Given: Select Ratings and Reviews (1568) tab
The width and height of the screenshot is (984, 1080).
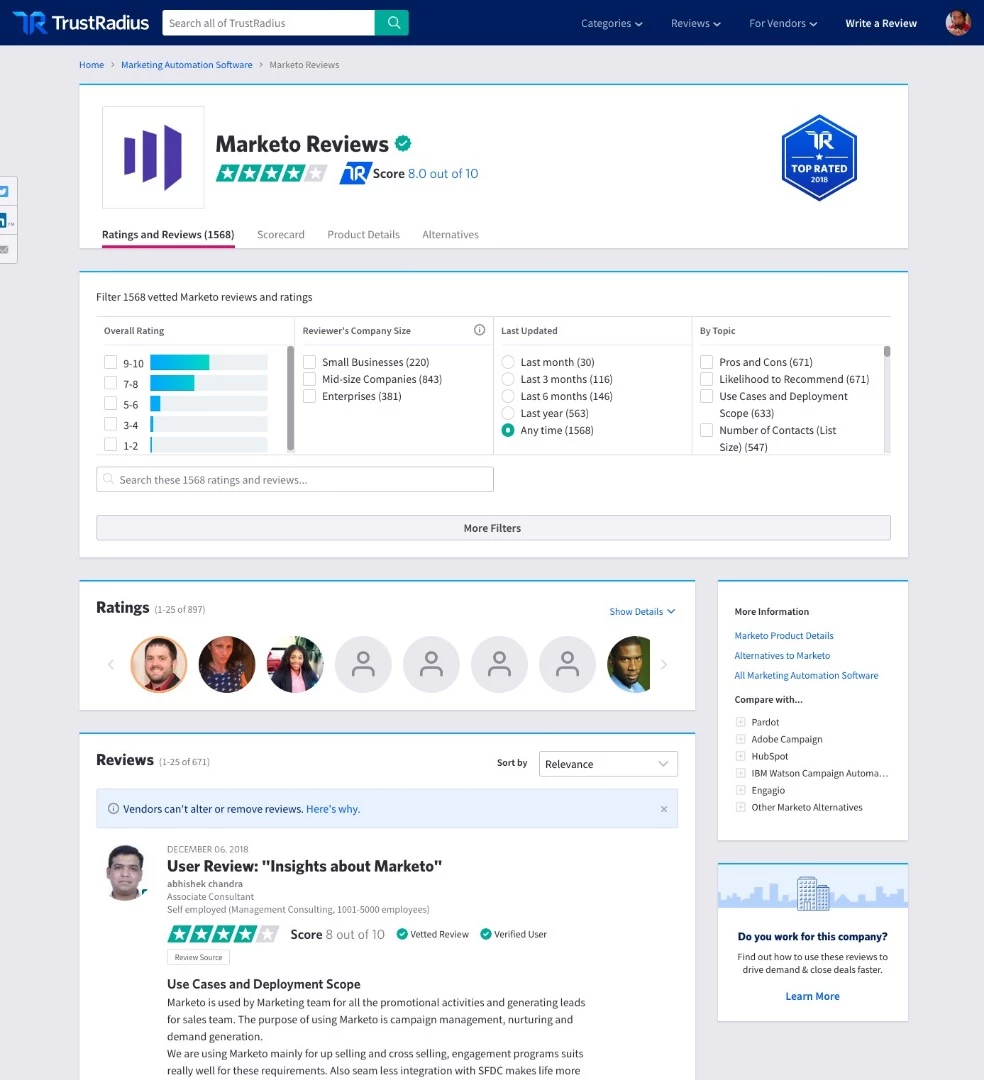Looking at the screenshot, I should click(168, 234).
